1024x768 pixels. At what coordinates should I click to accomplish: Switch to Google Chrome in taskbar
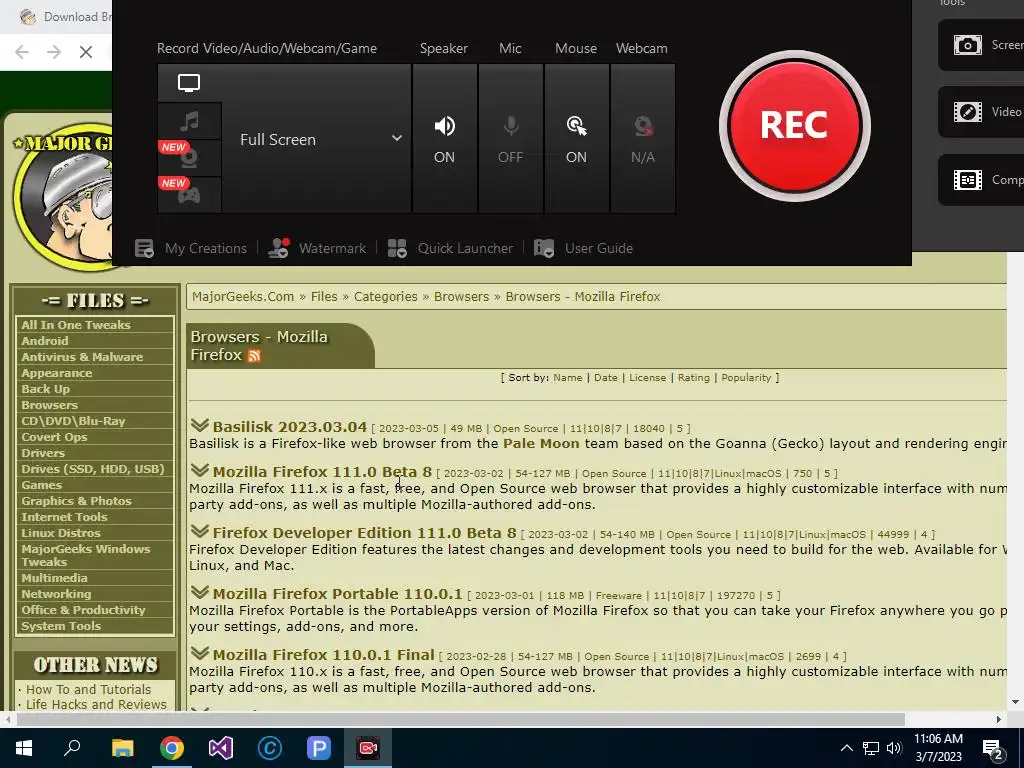coord(172,748)
